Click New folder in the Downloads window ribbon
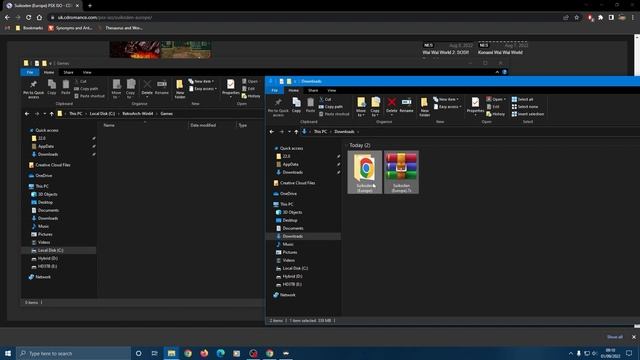The height and width of the screenshot is (360, 640). tap(424, 107)
